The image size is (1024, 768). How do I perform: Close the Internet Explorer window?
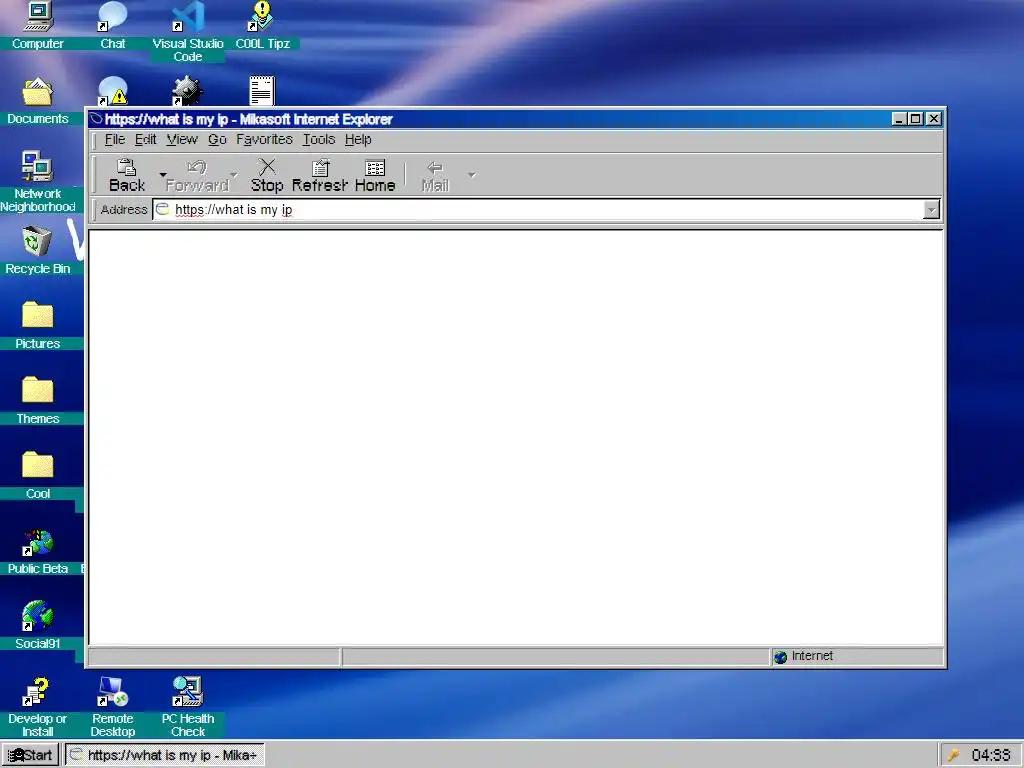coord(934,119)
